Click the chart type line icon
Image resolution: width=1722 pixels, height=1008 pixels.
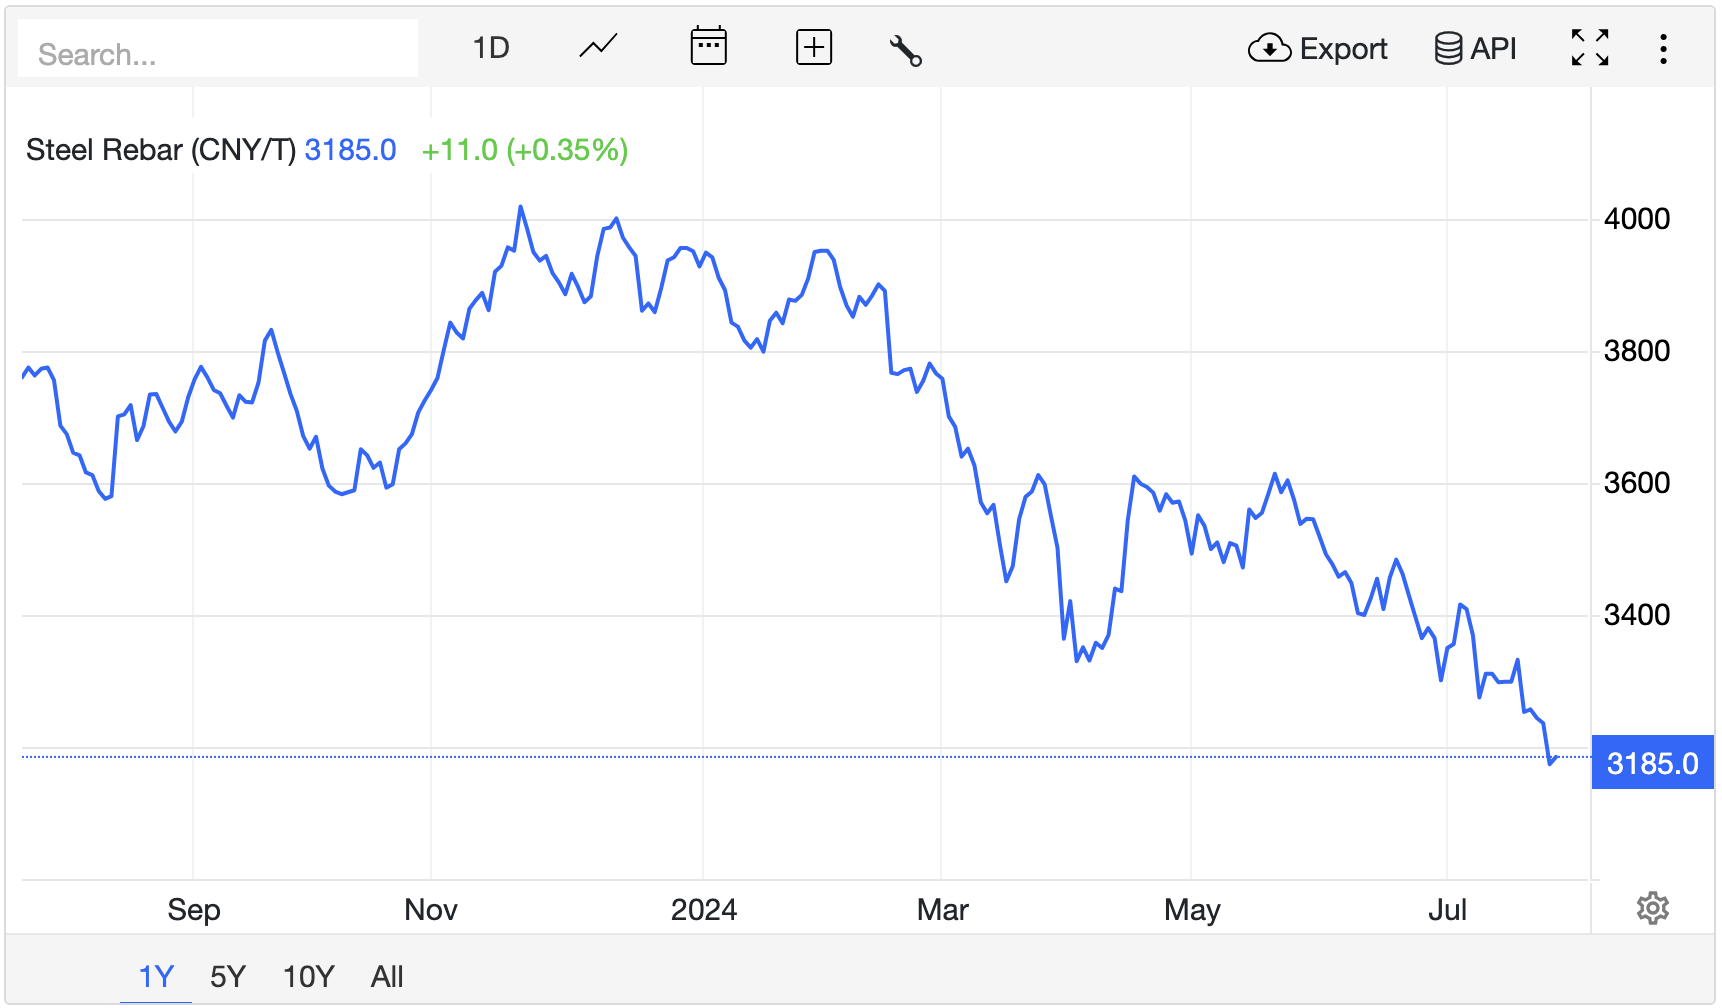[598, 47]
